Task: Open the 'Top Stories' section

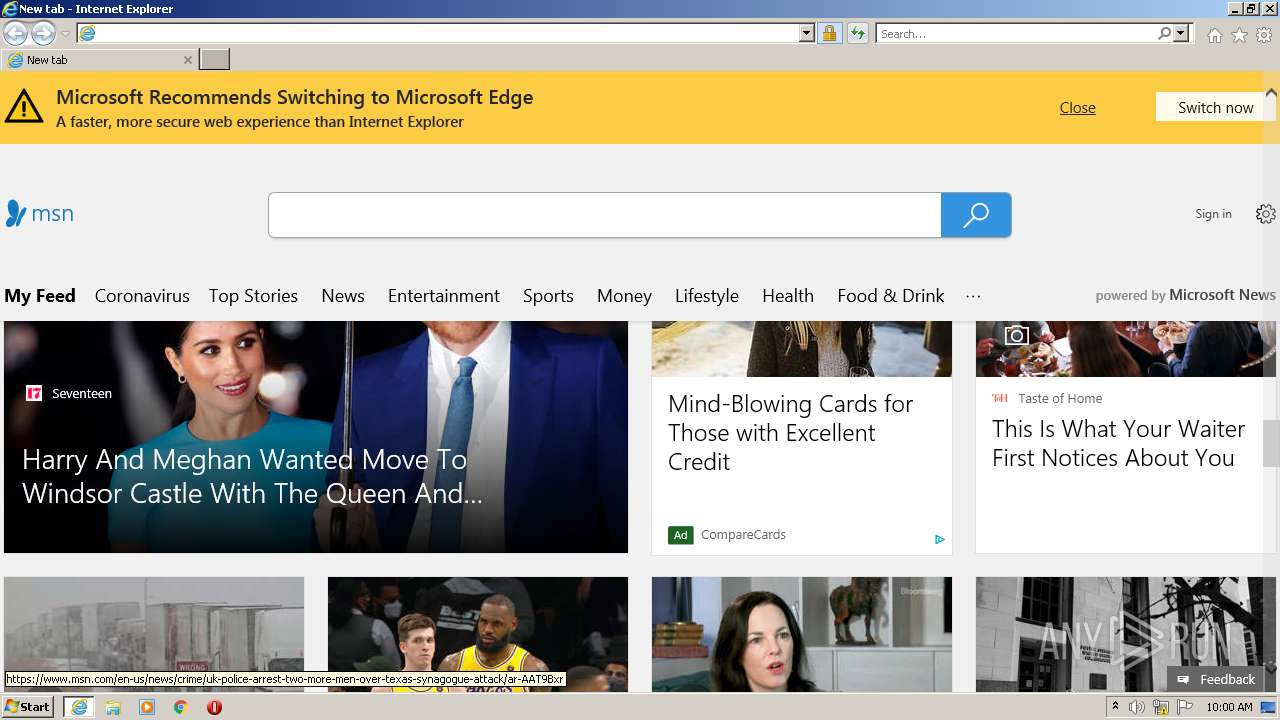Action: [x=253, y=296]
